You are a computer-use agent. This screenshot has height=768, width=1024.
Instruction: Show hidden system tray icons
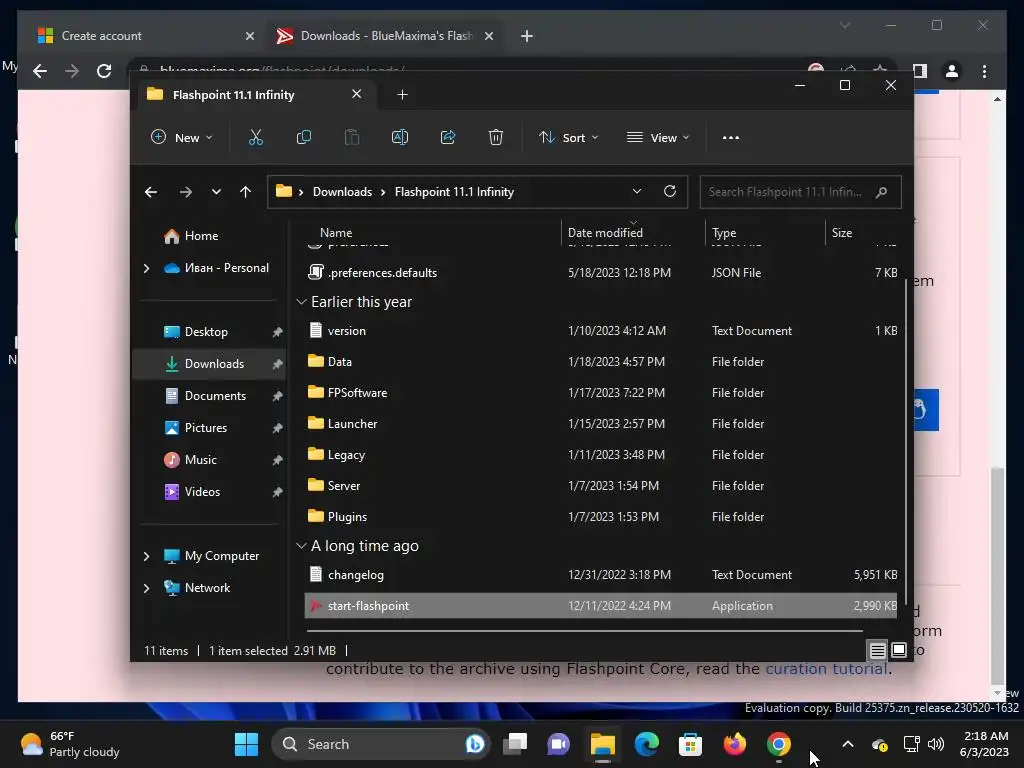[848, 744]
